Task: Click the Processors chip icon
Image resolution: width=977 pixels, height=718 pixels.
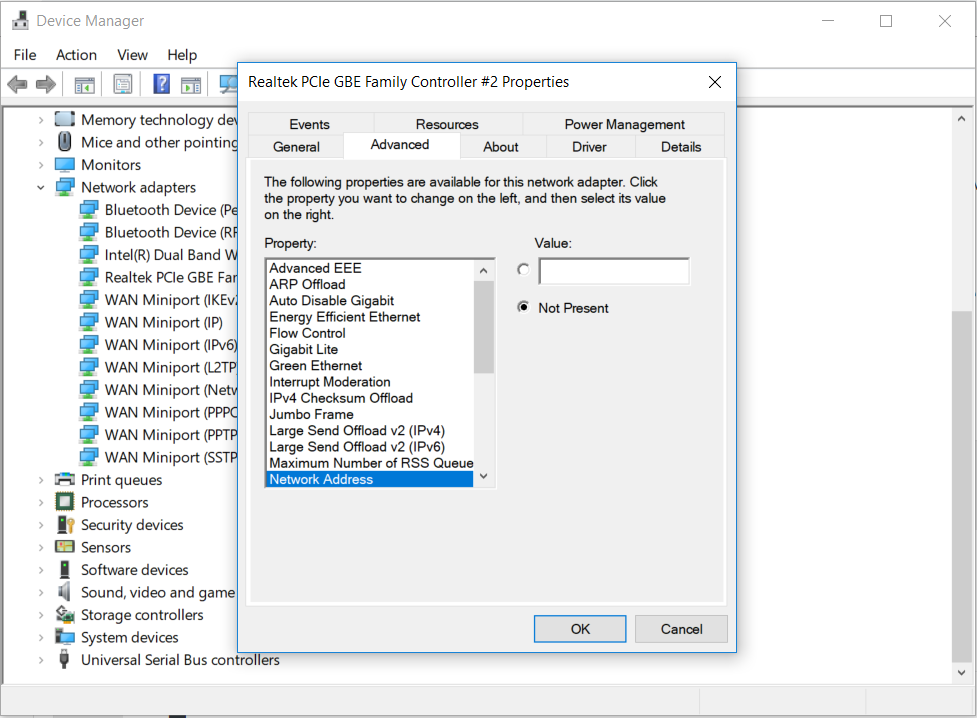Action: point(65,502)
